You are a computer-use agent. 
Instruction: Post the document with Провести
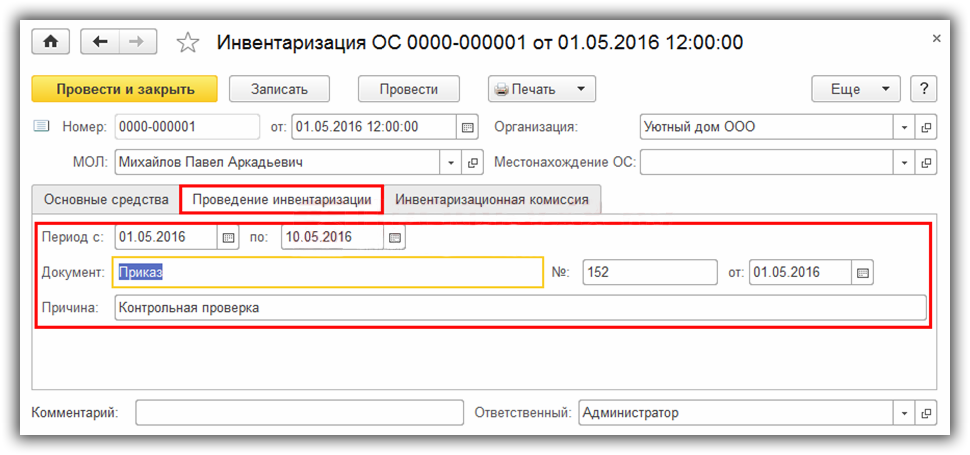pos(408,89)
